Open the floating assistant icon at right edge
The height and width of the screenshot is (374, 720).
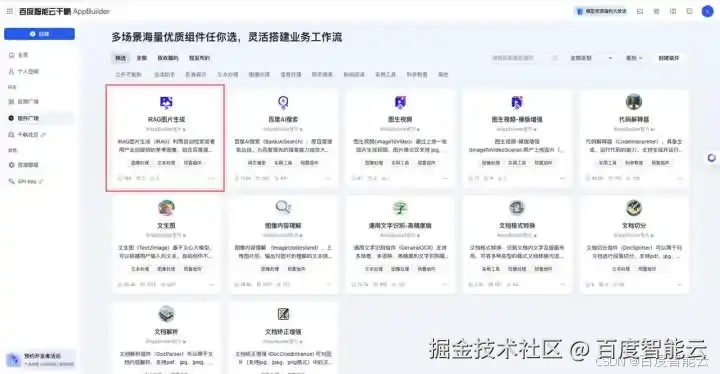tap(711, 158)
